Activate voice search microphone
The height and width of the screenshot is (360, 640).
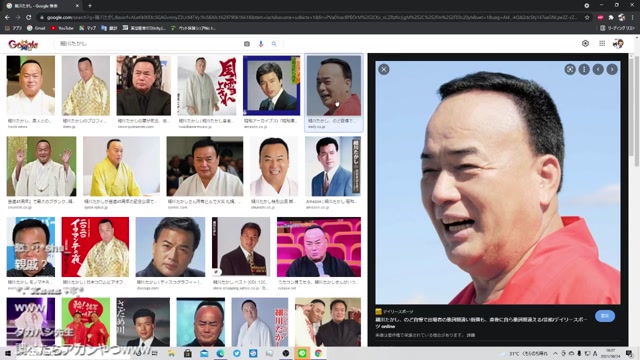pos(261,44)
